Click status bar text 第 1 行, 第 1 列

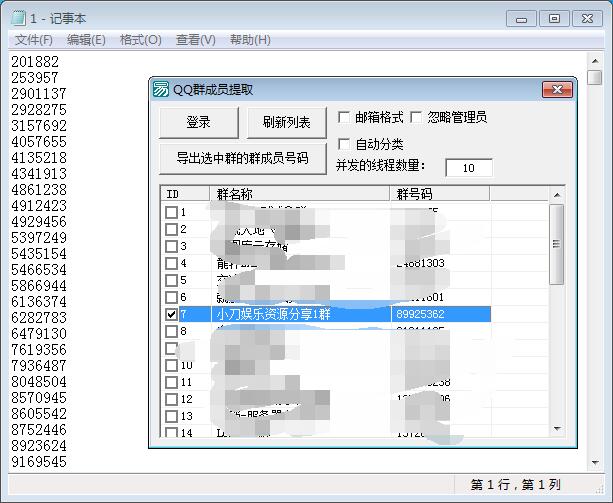516,485
